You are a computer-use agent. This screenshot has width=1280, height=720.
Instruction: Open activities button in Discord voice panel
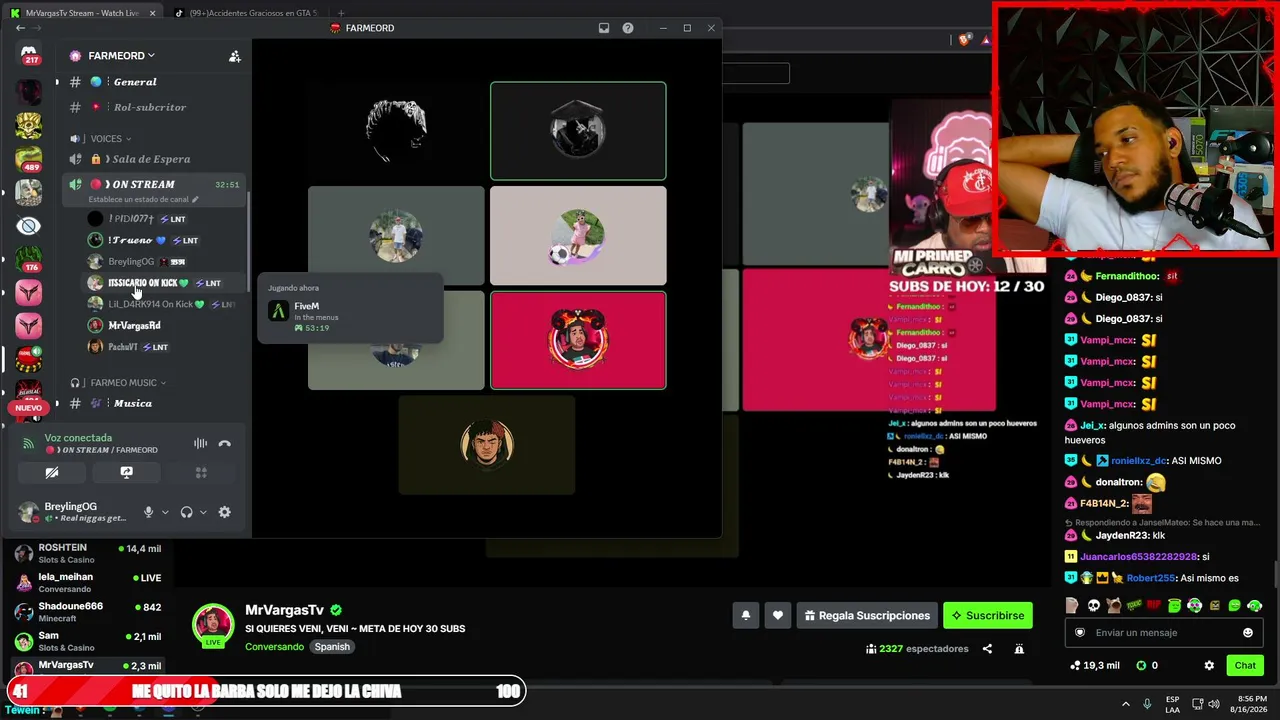point(201,473)
